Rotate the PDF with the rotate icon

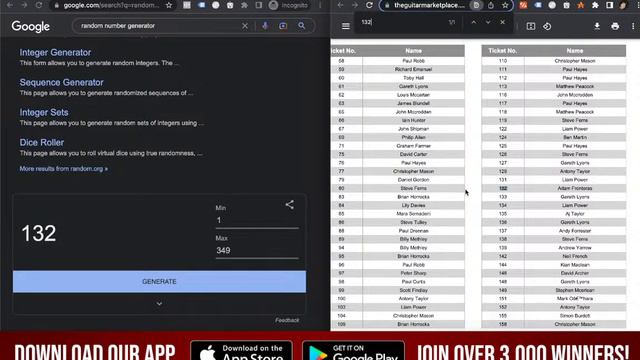(x=547, y=26)
